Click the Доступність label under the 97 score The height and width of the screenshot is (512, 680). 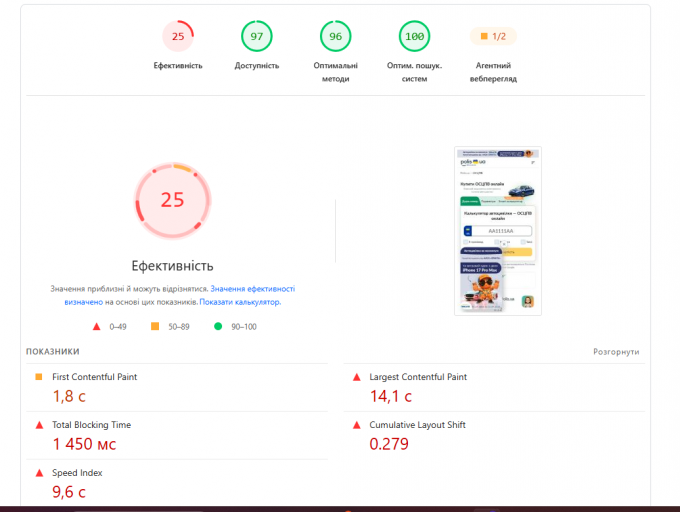click(x=257, y=65)
